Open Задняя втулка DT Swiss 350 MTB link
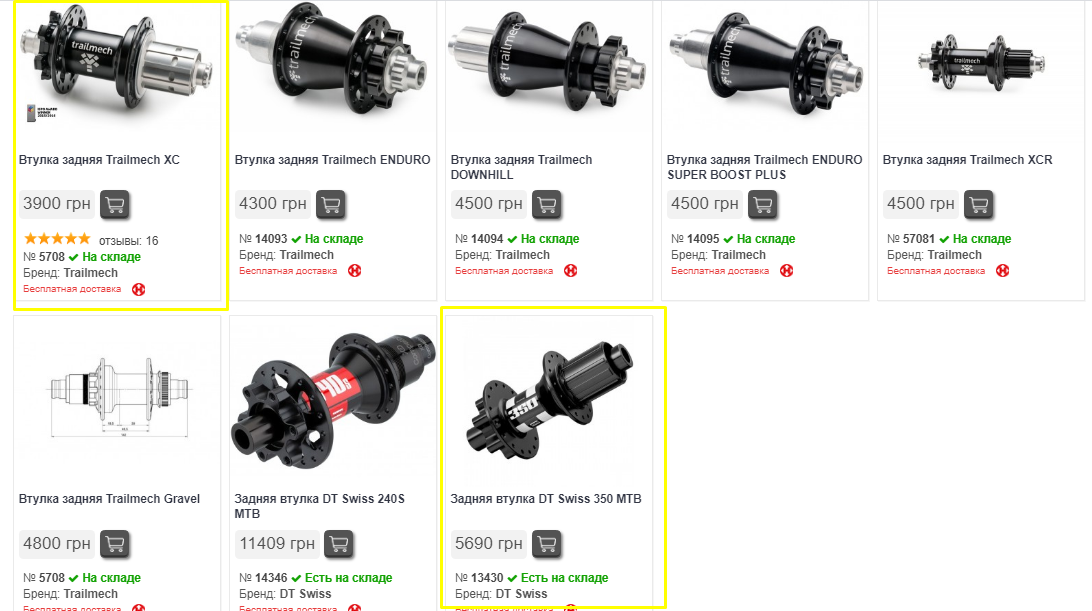The height and width of the screenshot is (611, 1092). click(x=546, y=499)
